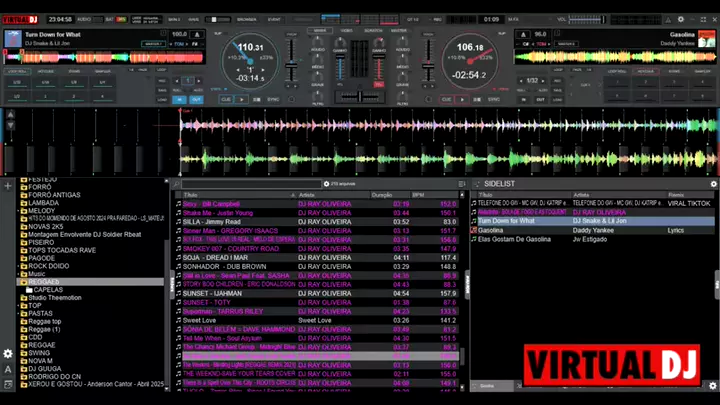
Task: Toggle left channel PFL headphone cue
Action: click(x=340, y=85)
